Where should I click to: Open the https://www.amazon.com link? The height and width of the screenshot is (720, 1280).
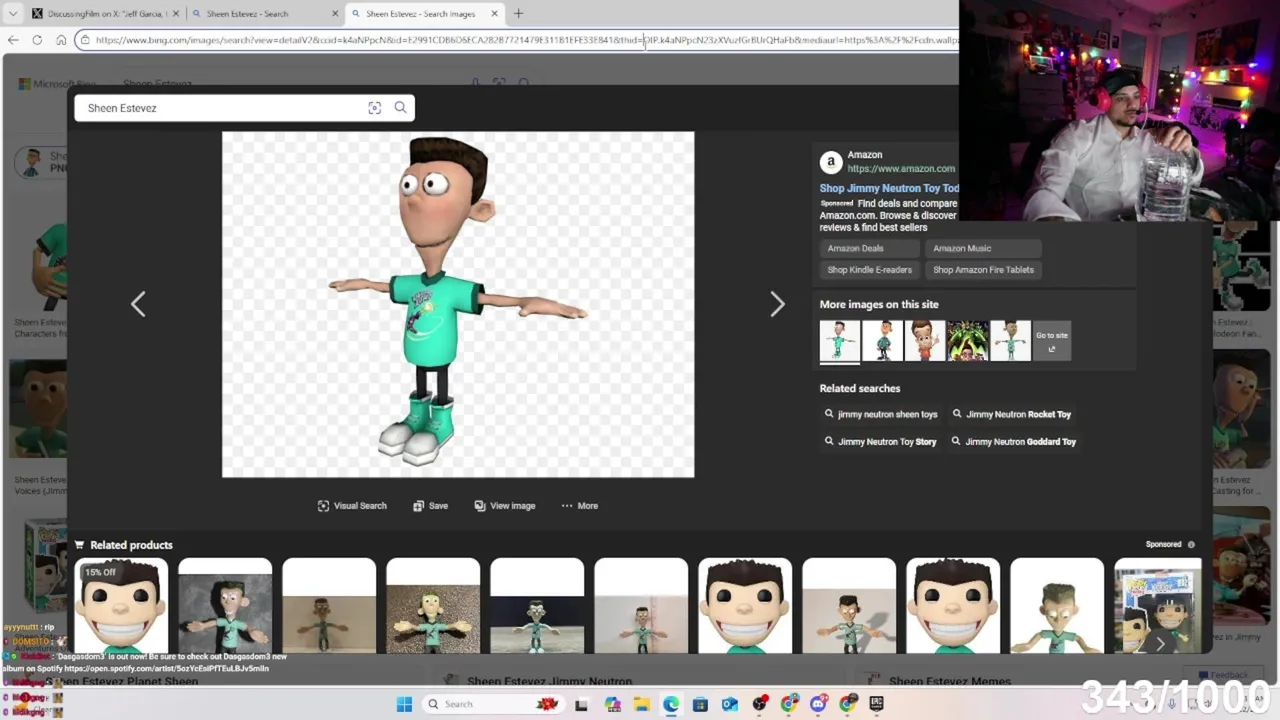[x=901, y=169]
